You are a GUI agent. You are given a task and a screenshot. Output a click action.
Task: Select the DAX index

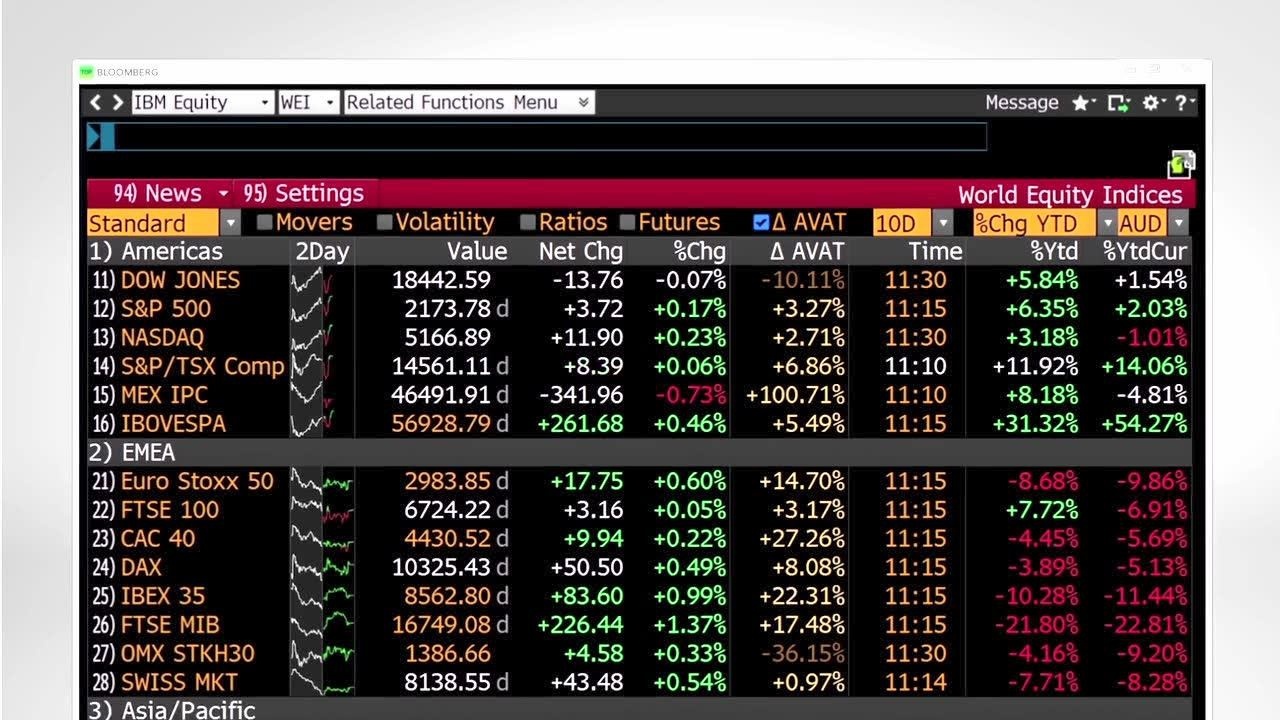141,568
